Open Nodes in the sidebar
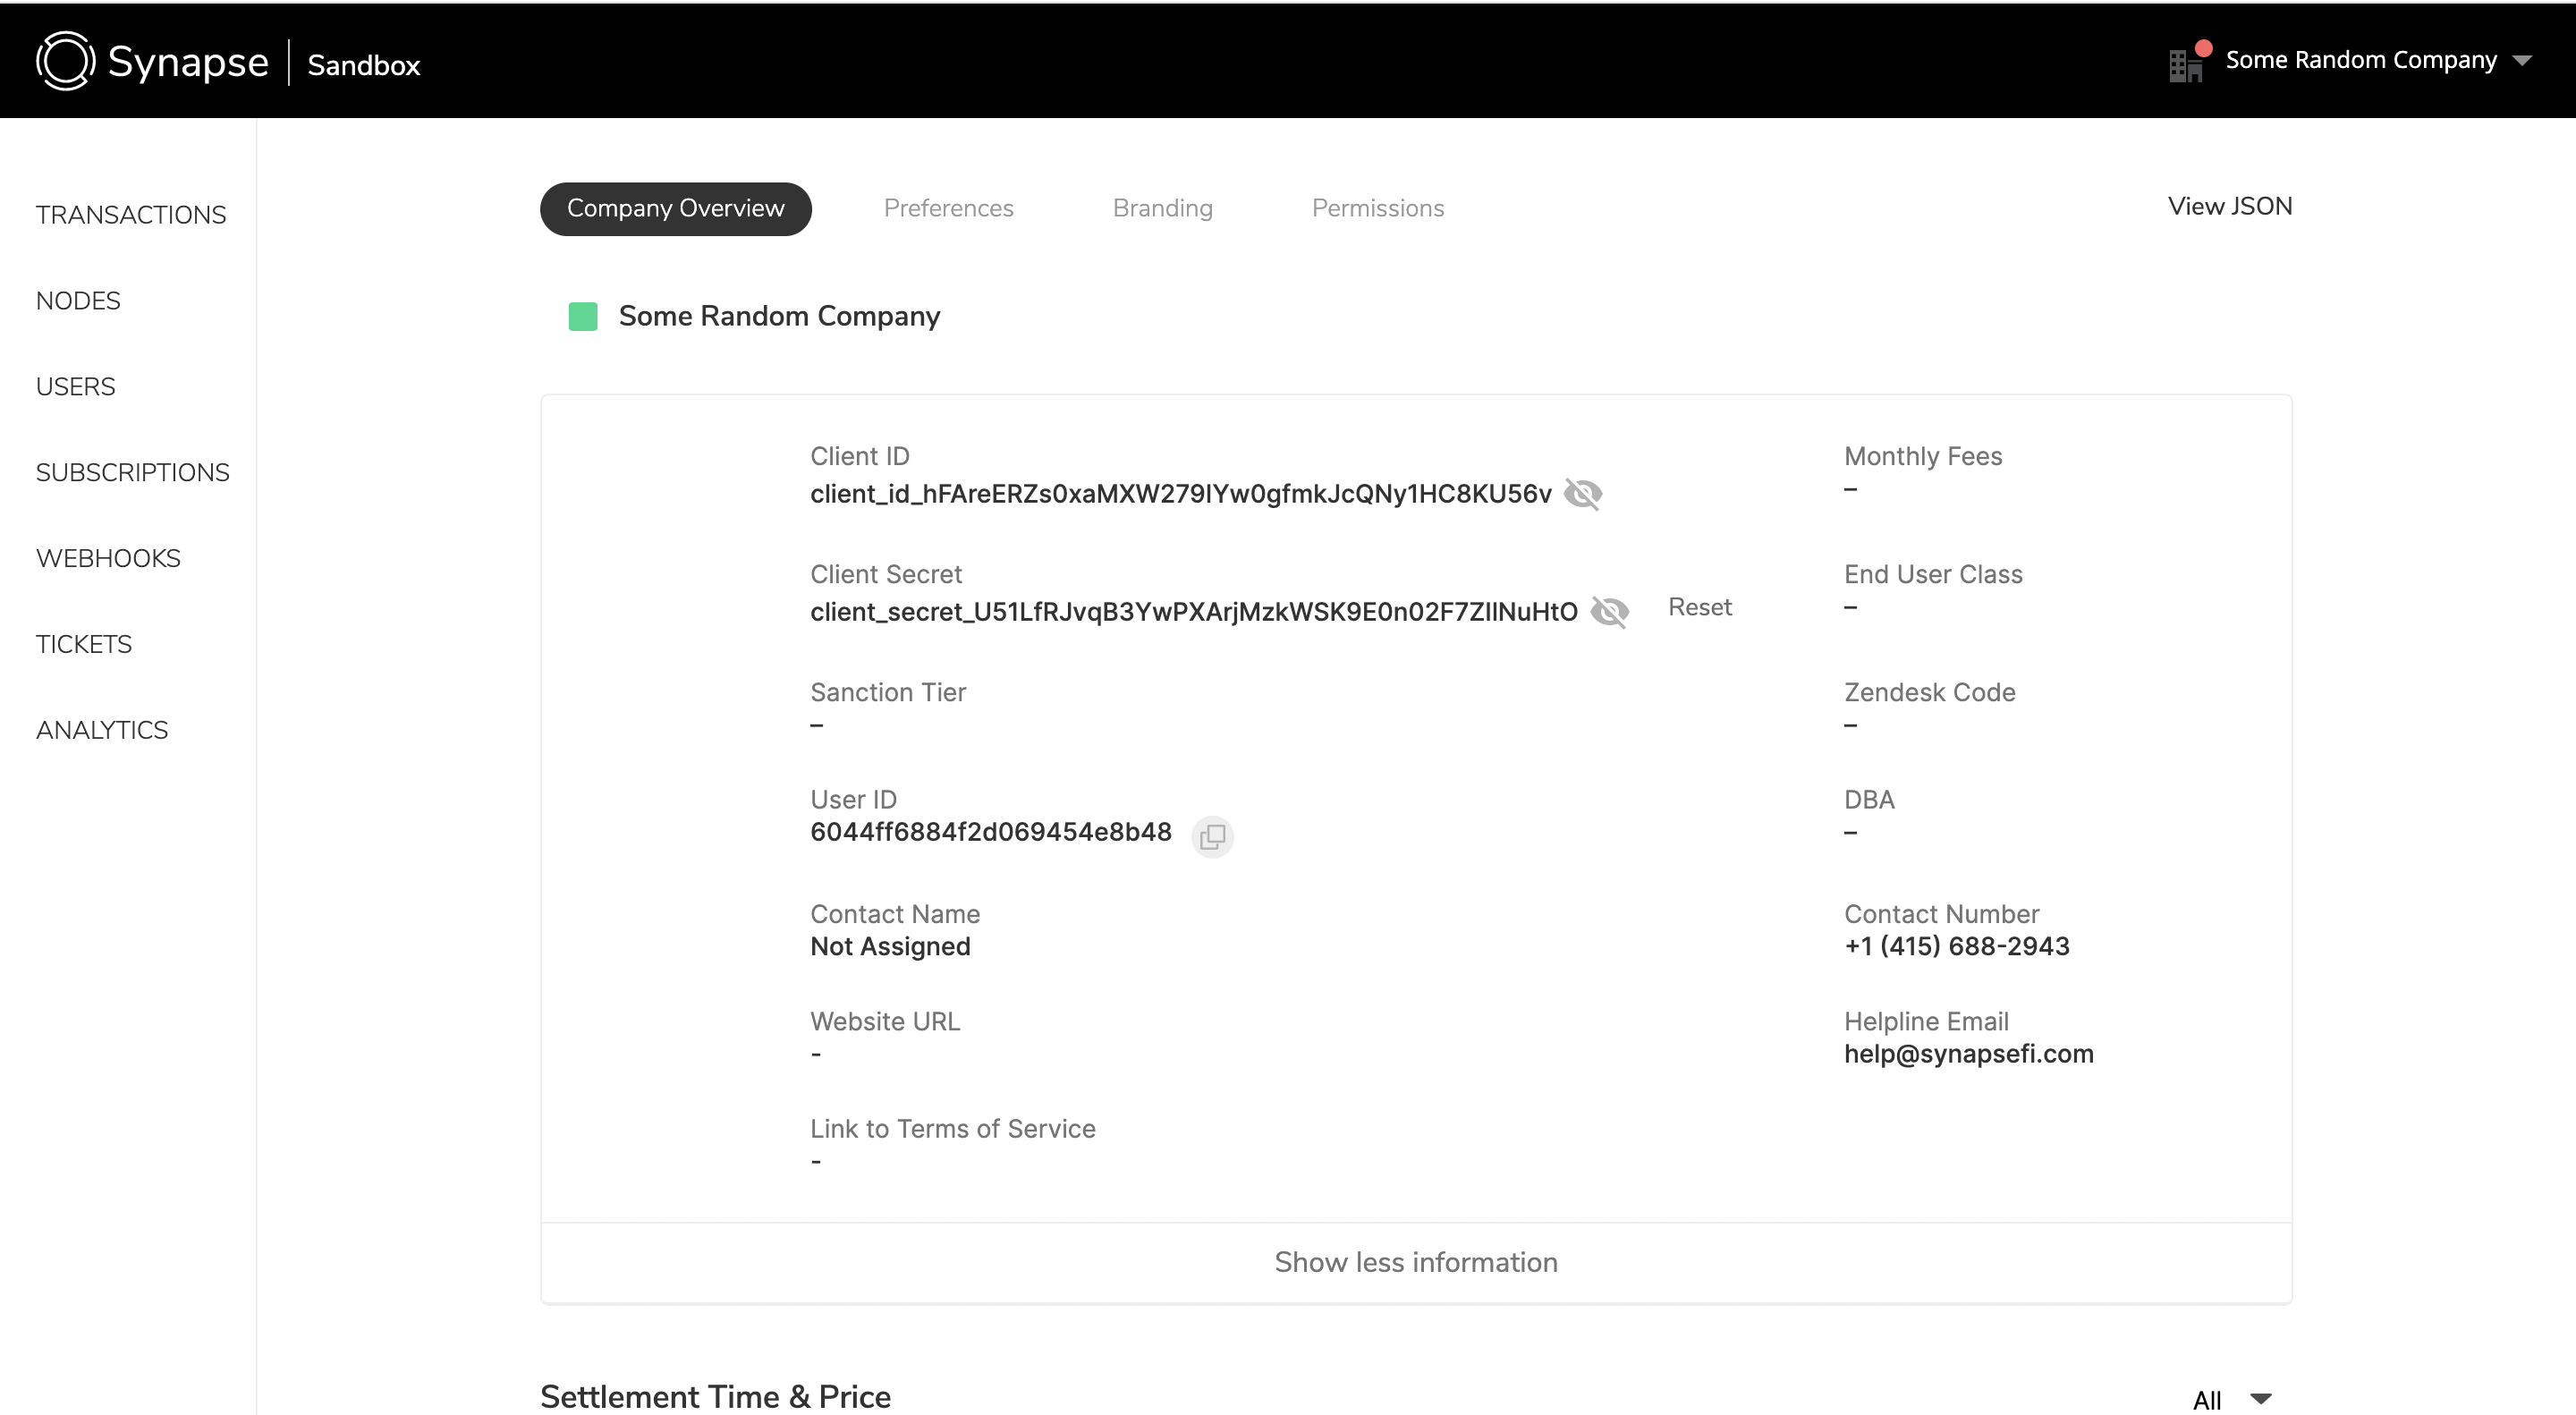Viewport: 2576px width, 1415px height. (78, 301)
